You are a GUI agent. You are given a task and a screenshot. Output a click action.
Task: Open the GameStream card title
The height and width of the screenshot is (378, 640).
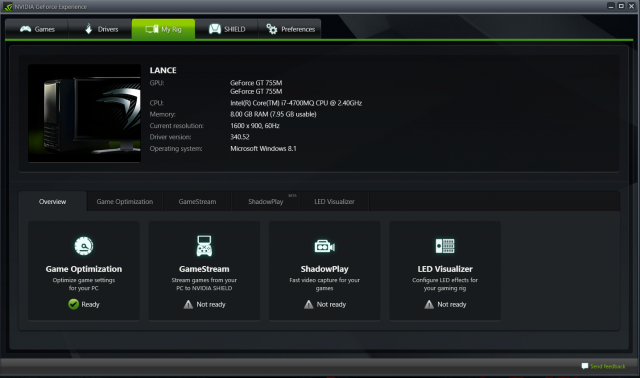point(204,269)
